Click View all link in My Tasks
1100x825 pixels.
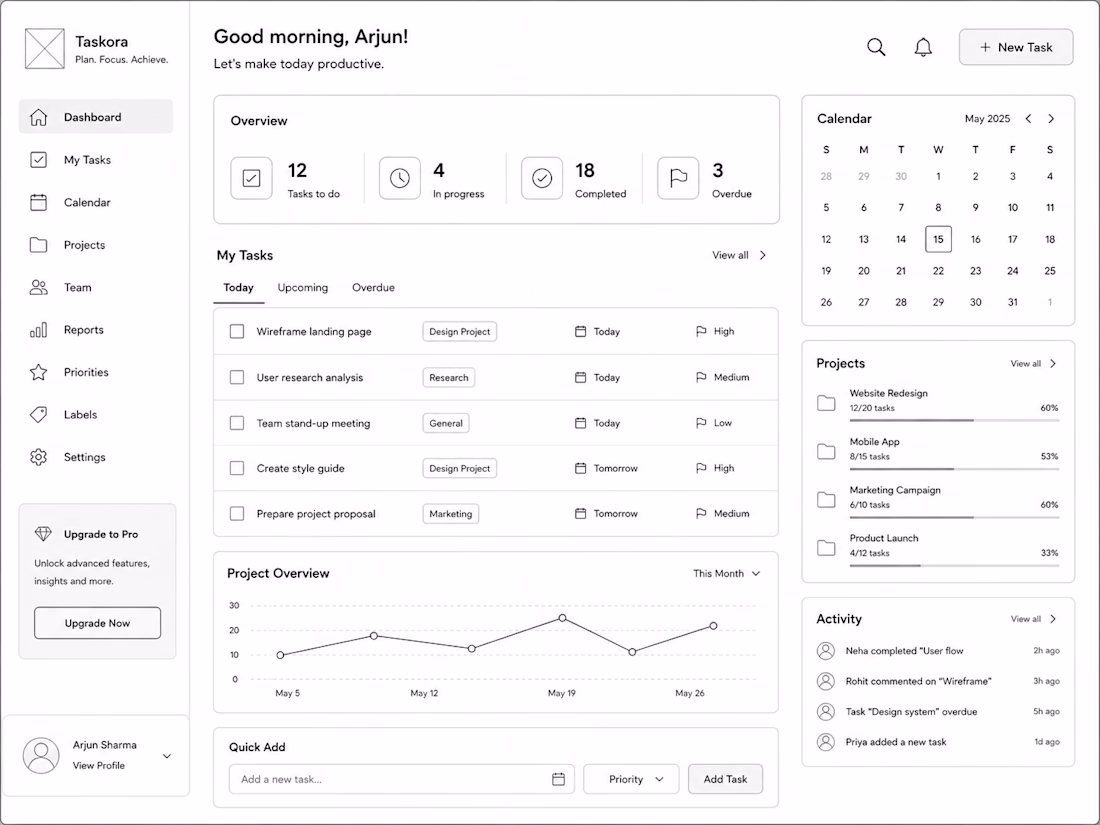pos(730,255)
